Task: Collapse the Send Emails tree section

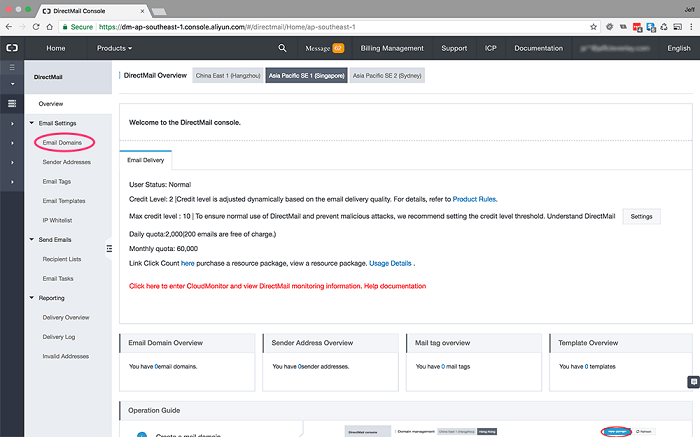Action: [32, 239]
